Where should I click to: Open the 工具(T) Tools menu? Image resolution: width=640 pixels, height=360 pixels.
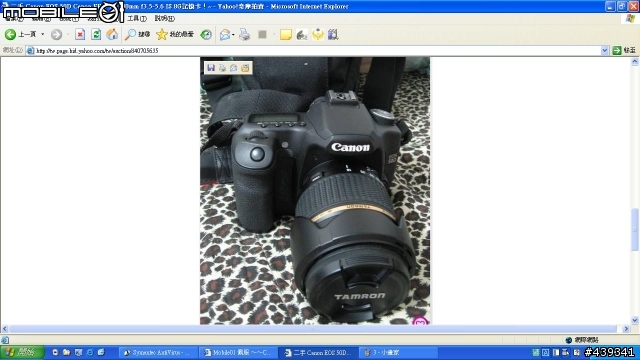pyautogui.click(x=137, y=18)
